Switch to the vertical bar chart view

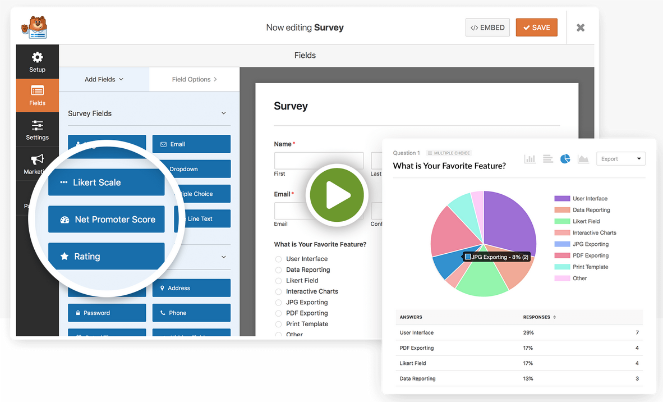pos(530,159)
